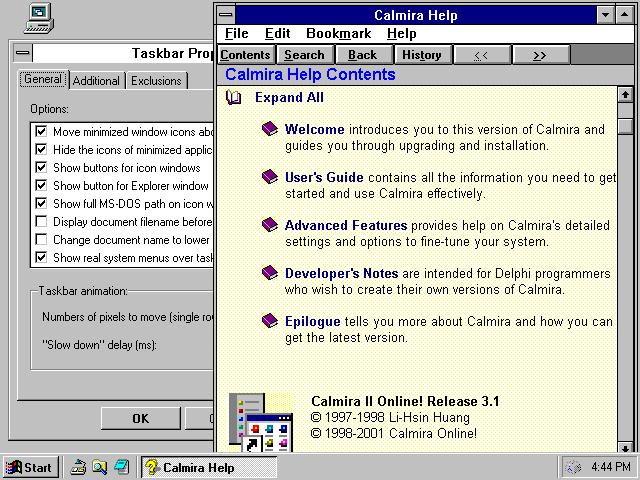
Task: Open the Help menu
Action: click(402, 33)
